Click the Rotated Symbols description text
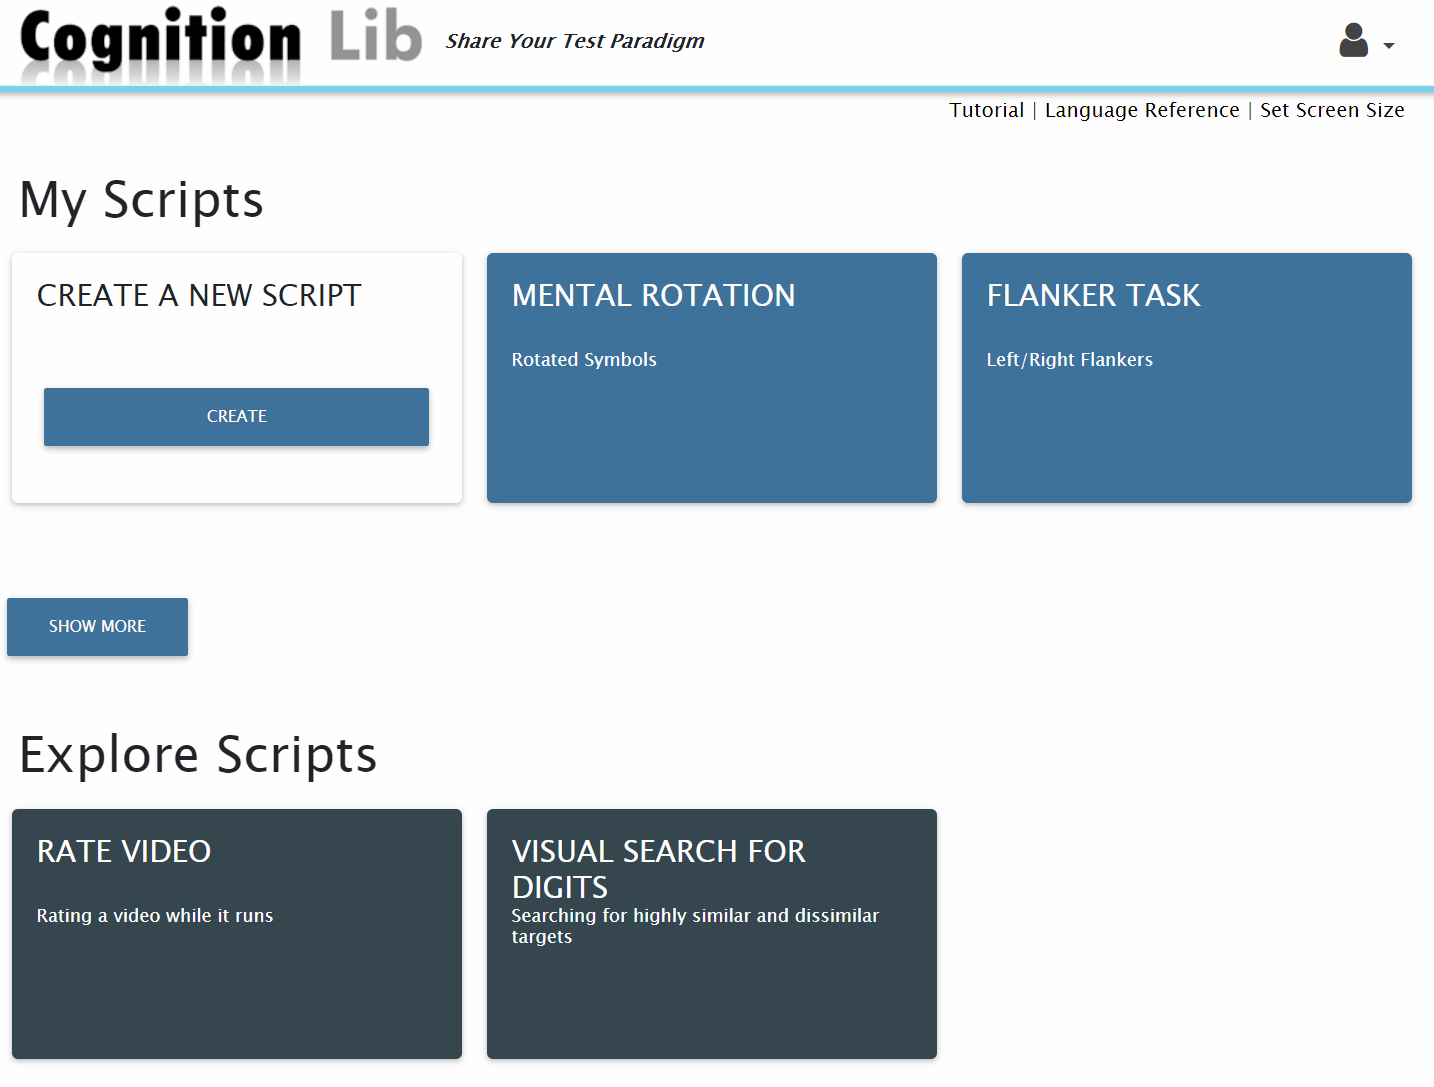 (584, 359)
